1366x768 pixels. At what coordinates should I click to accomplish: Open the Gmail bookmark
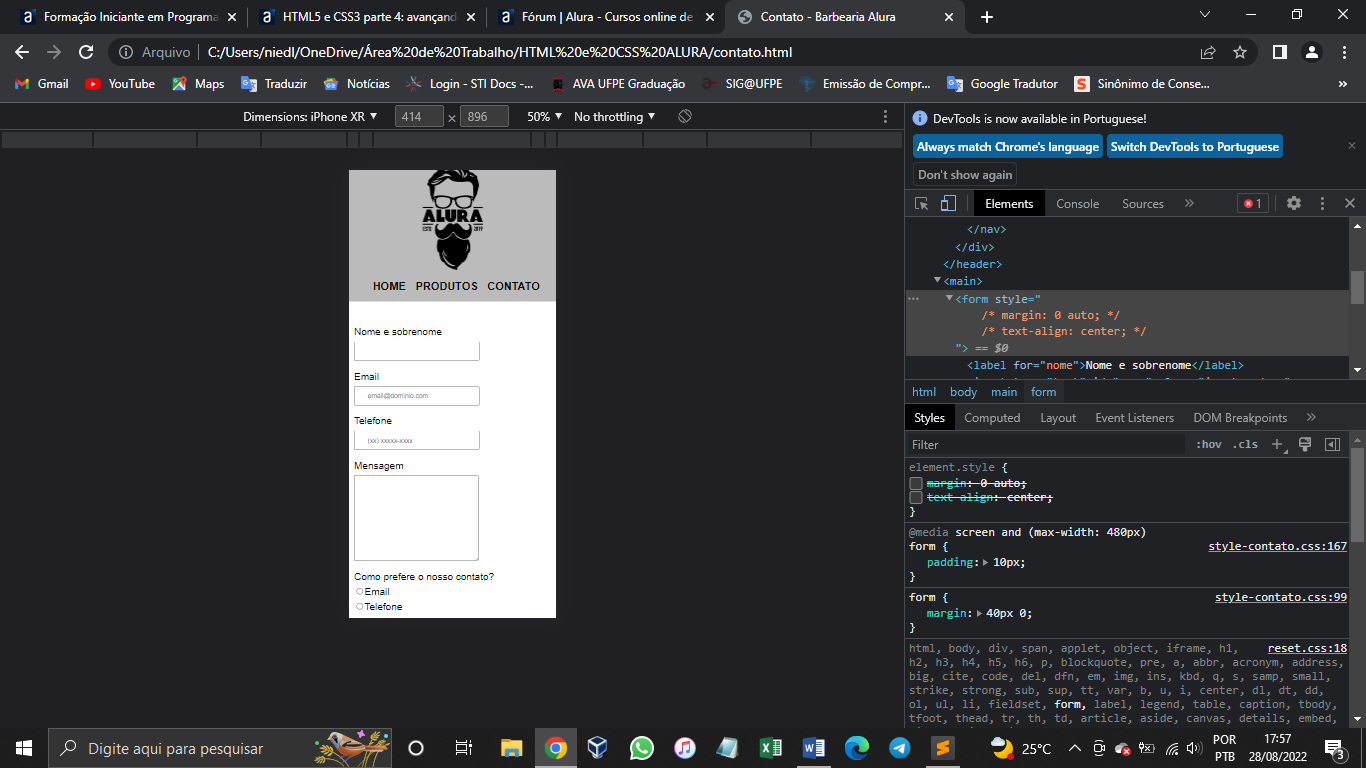41,84
